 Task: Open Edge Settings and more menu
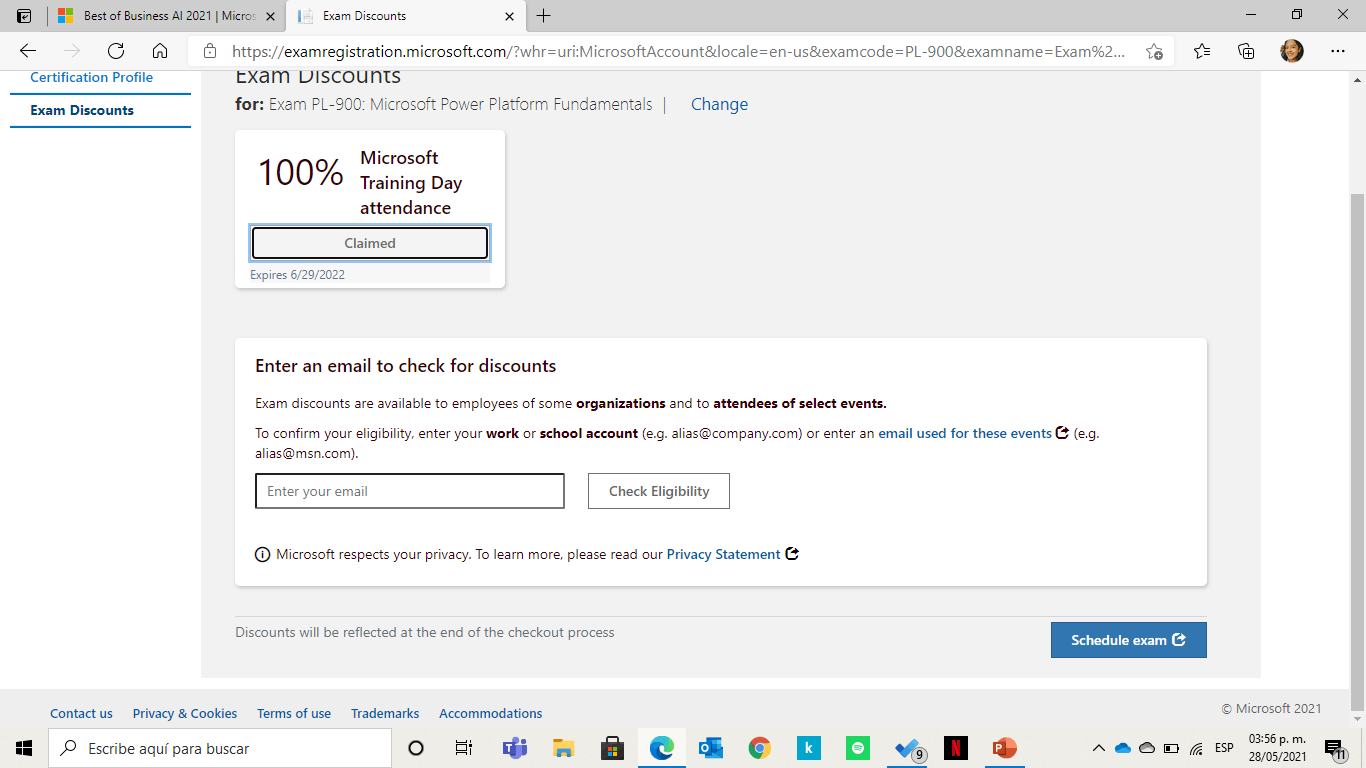1338,51
